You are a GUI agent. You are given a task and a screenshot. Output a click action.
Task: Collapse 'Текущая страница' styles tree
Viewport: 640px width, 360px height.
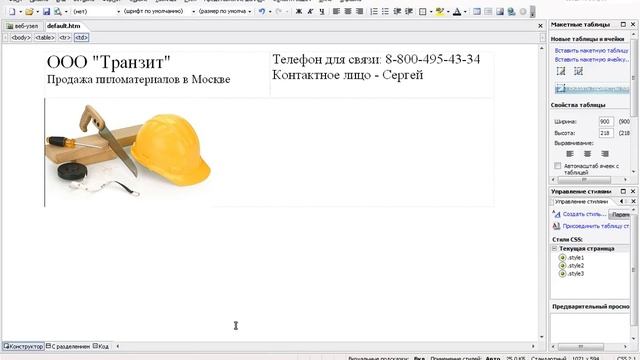click(x=554, y=249)
